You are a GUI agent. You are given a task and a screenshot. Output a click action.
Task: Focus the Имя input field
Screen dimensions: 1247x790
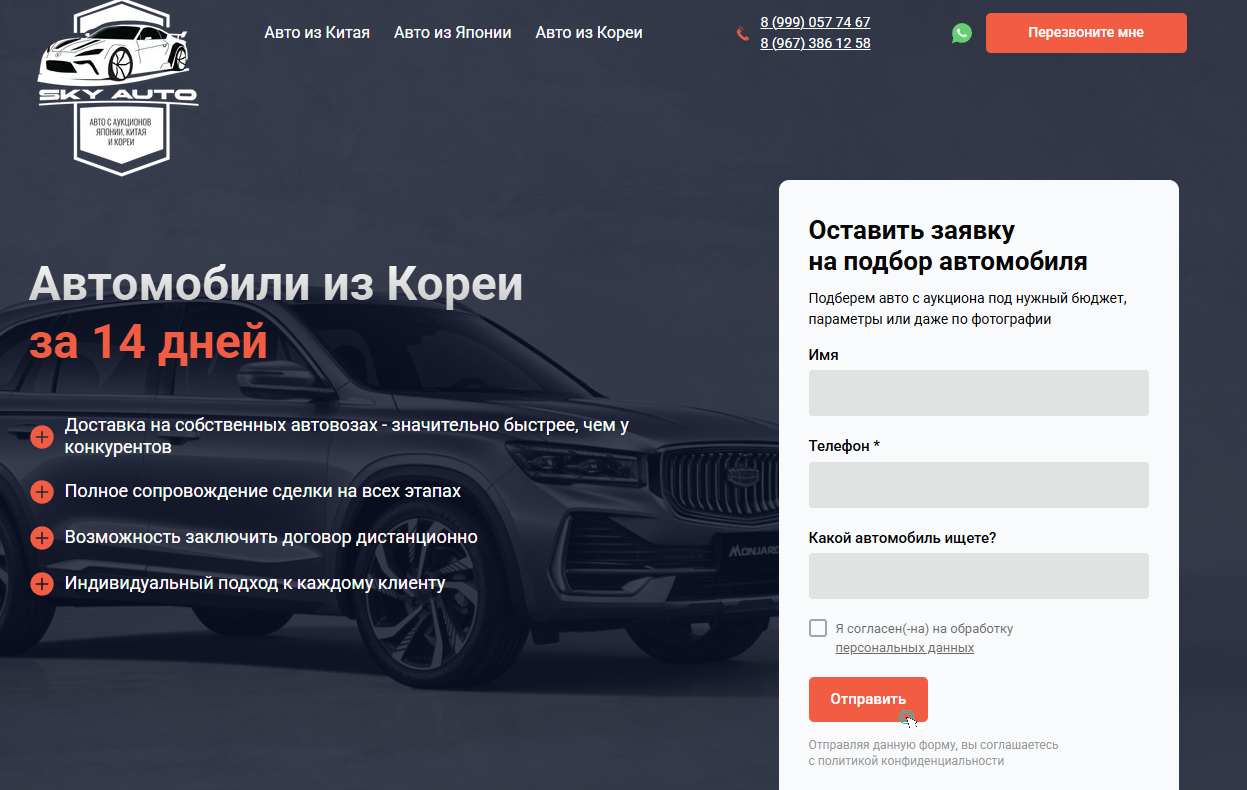point(978,393)
